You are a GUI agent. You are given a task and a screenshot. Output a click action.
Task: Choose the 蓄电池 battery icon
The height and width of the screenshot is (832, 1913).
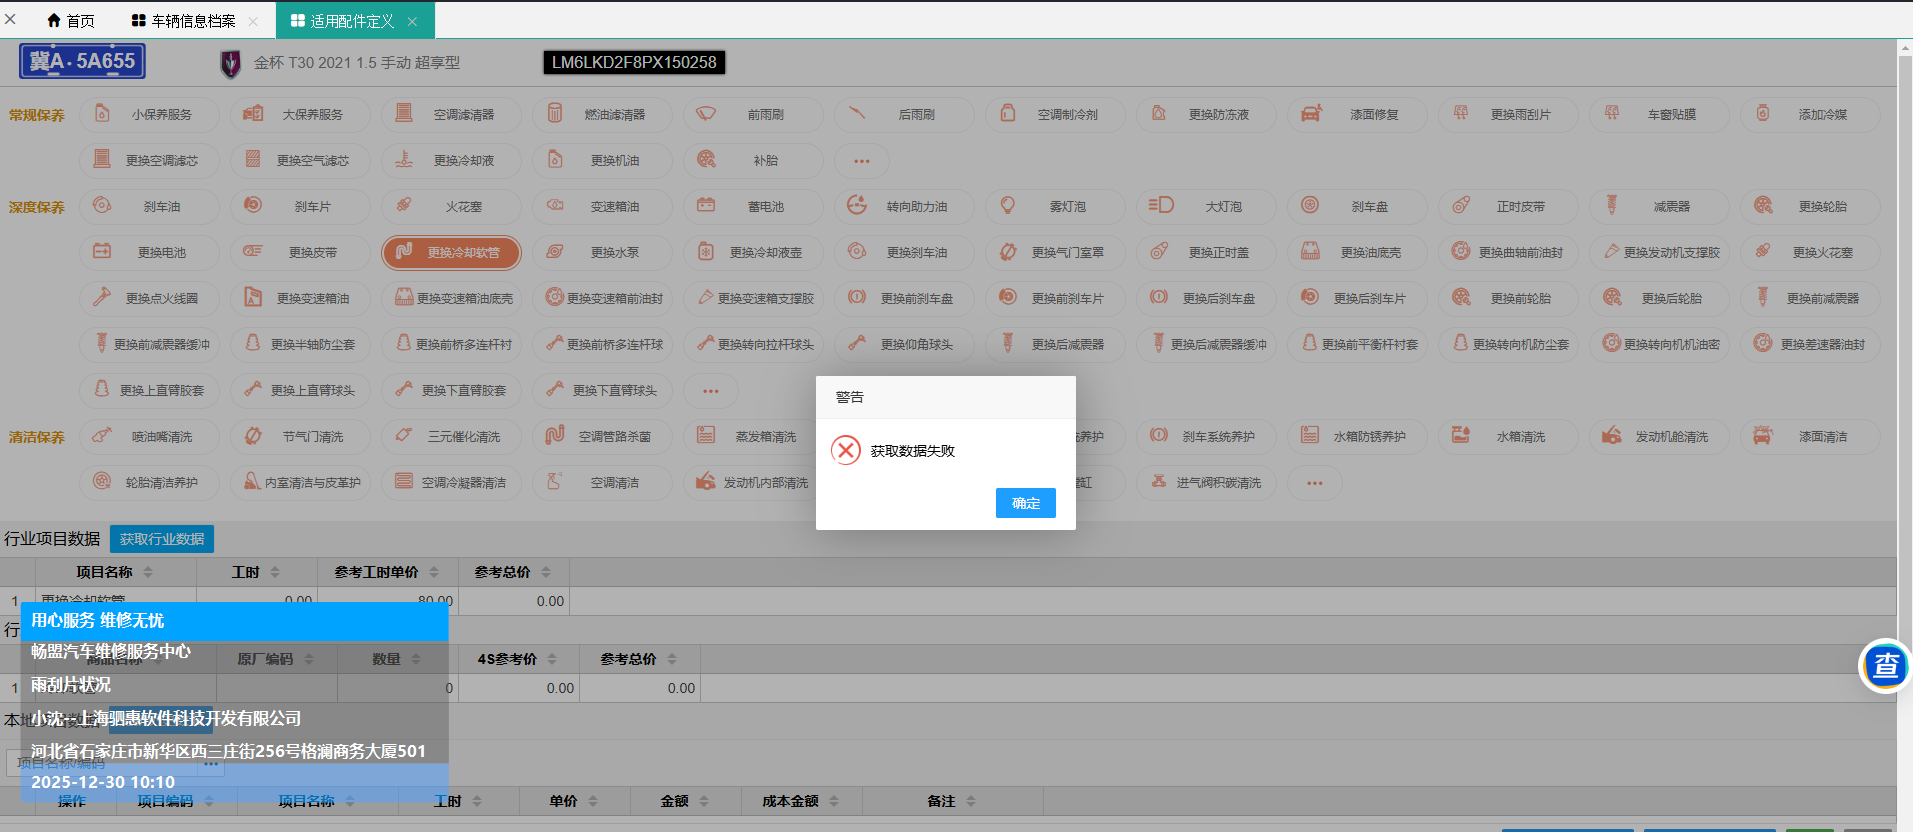(753, 207)
